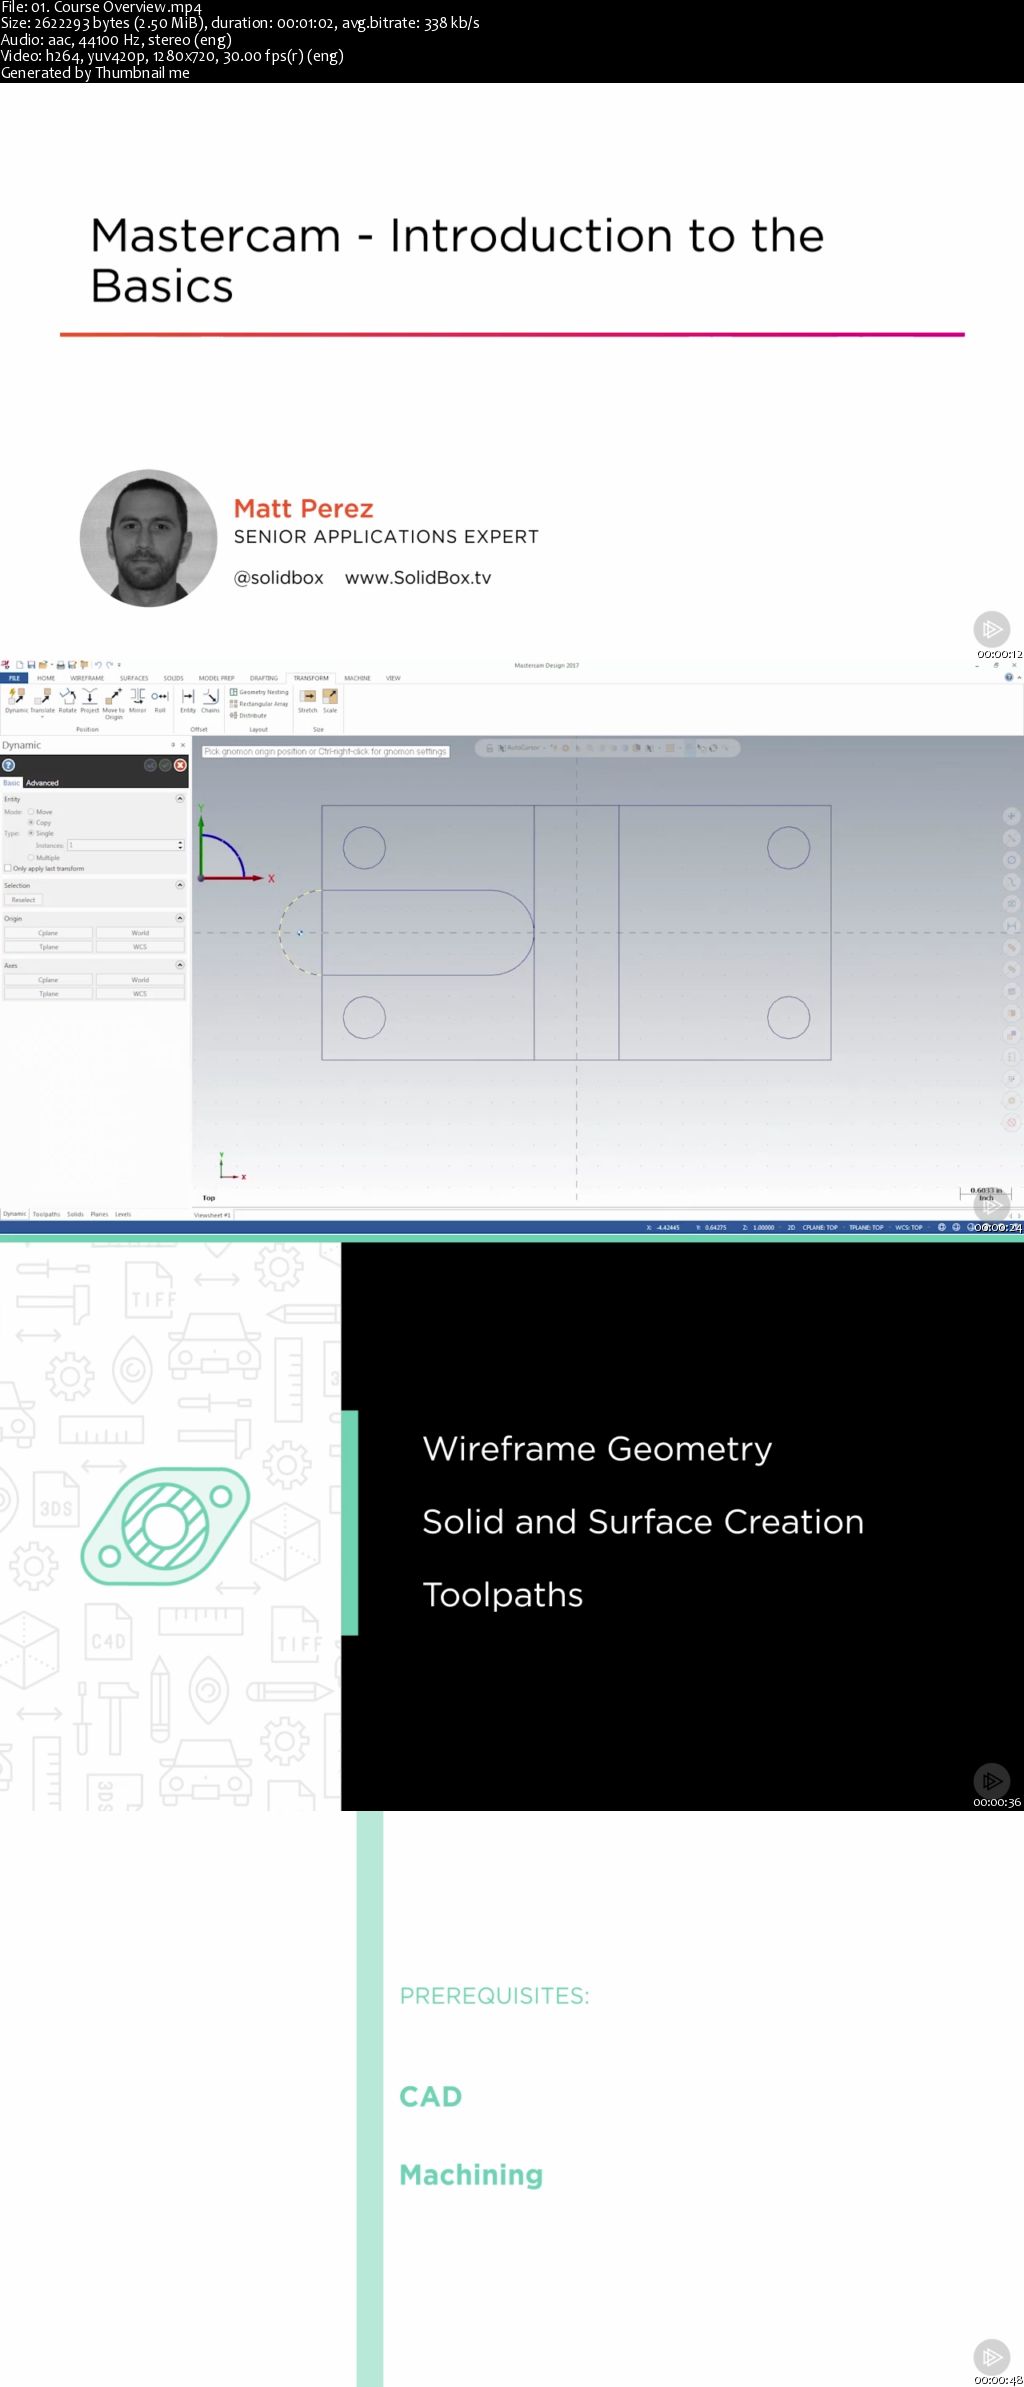Viewport: 1024px width, 2387px height.
Task: Click Axes section World button
Action: (x=140, y=980)
